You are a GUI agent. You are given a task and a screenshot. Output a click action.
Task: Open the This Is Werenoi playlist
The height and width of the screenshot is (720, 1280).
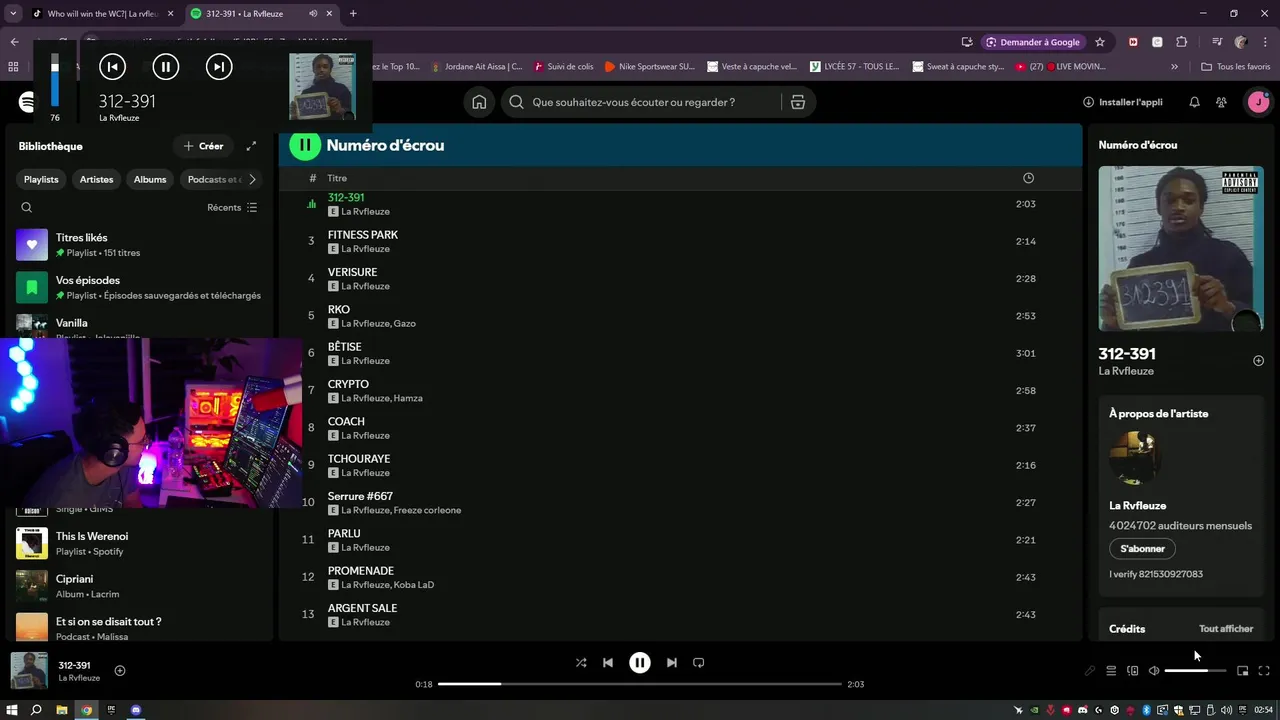[x=139, y=543]
